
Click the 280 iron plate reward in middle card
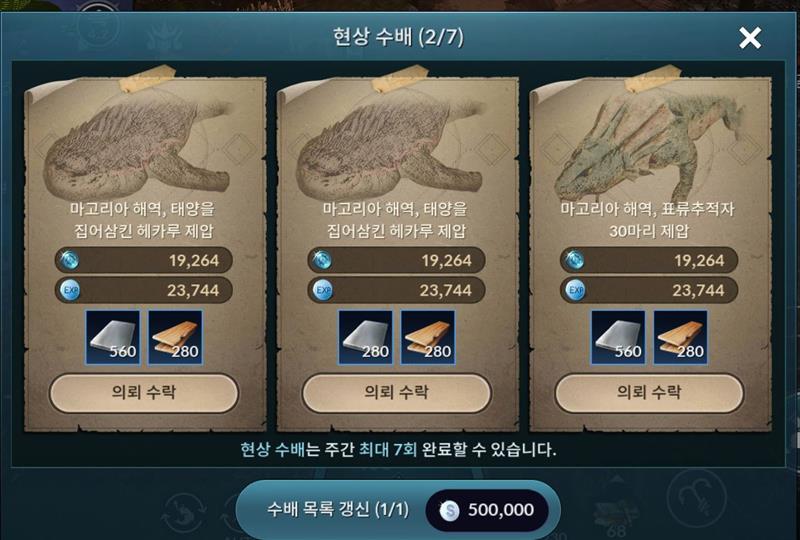365,337
